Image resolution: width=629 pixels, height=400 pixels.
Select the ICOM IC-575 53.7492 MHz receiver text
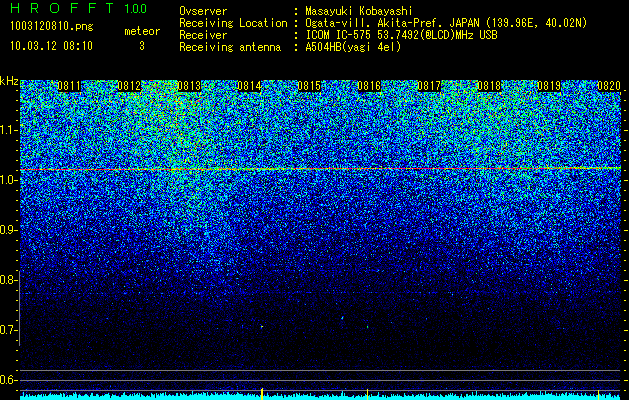[x=401, y=35]
